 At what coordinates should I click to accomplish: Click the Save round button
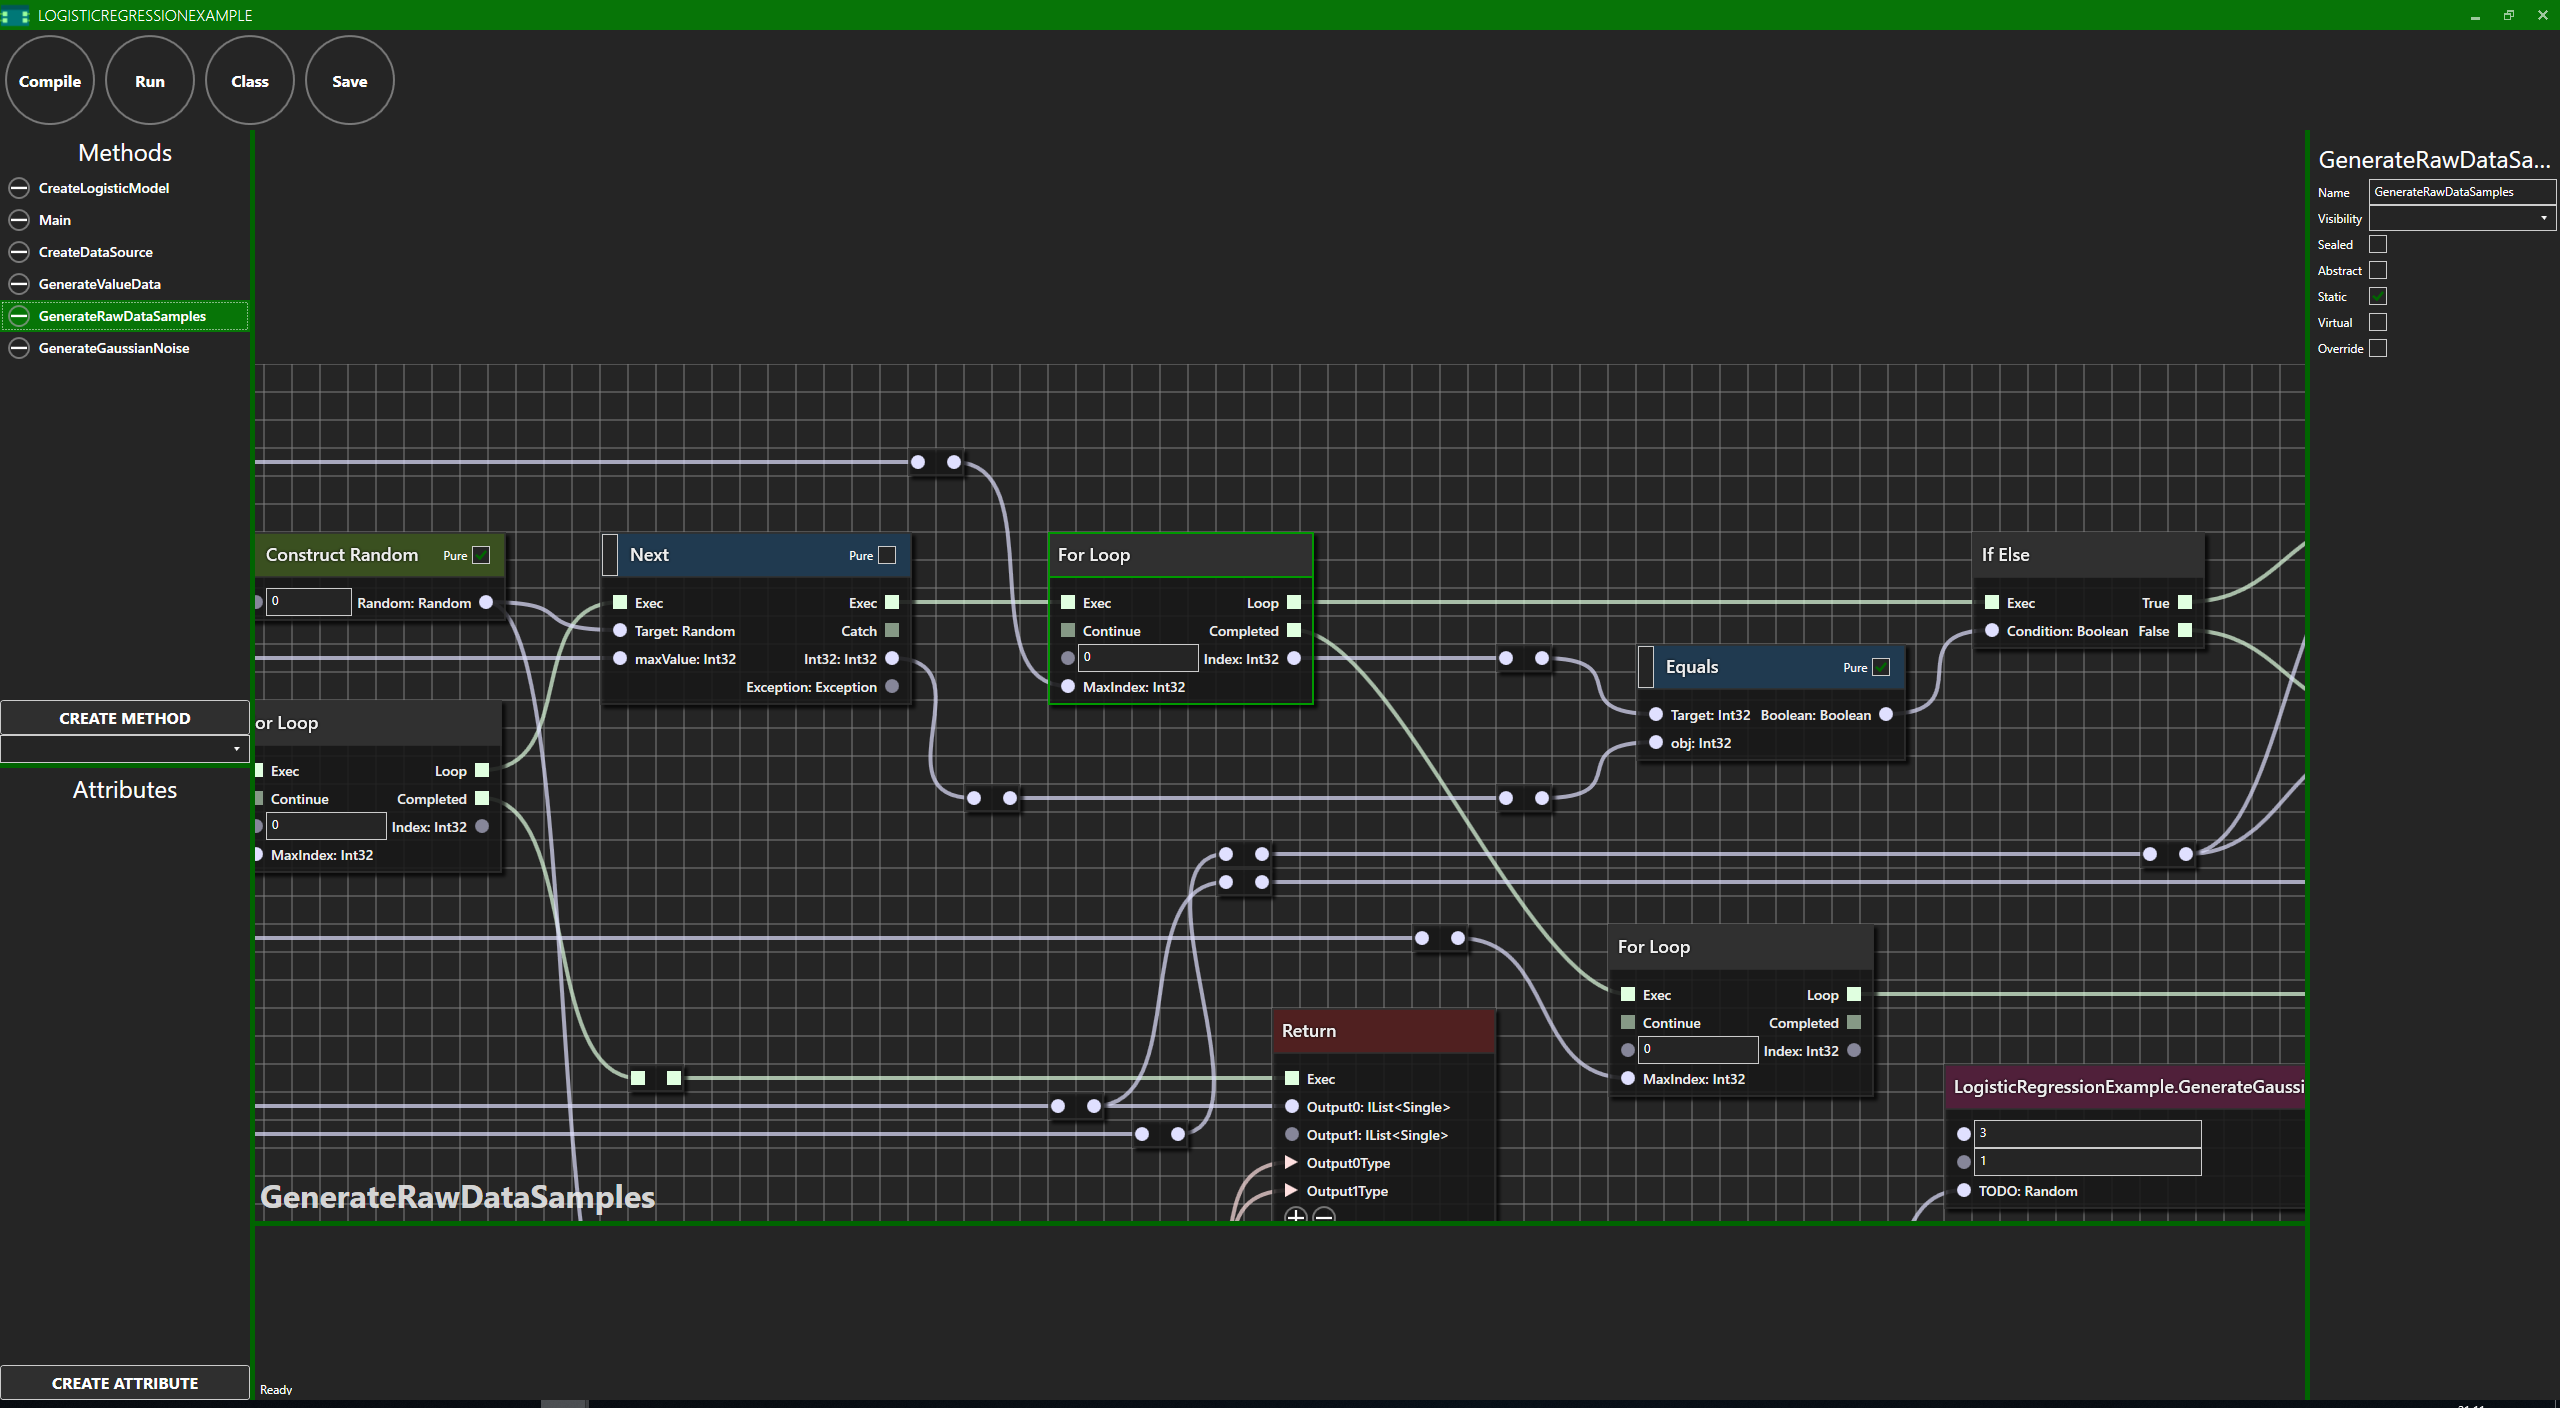[350, 81]
